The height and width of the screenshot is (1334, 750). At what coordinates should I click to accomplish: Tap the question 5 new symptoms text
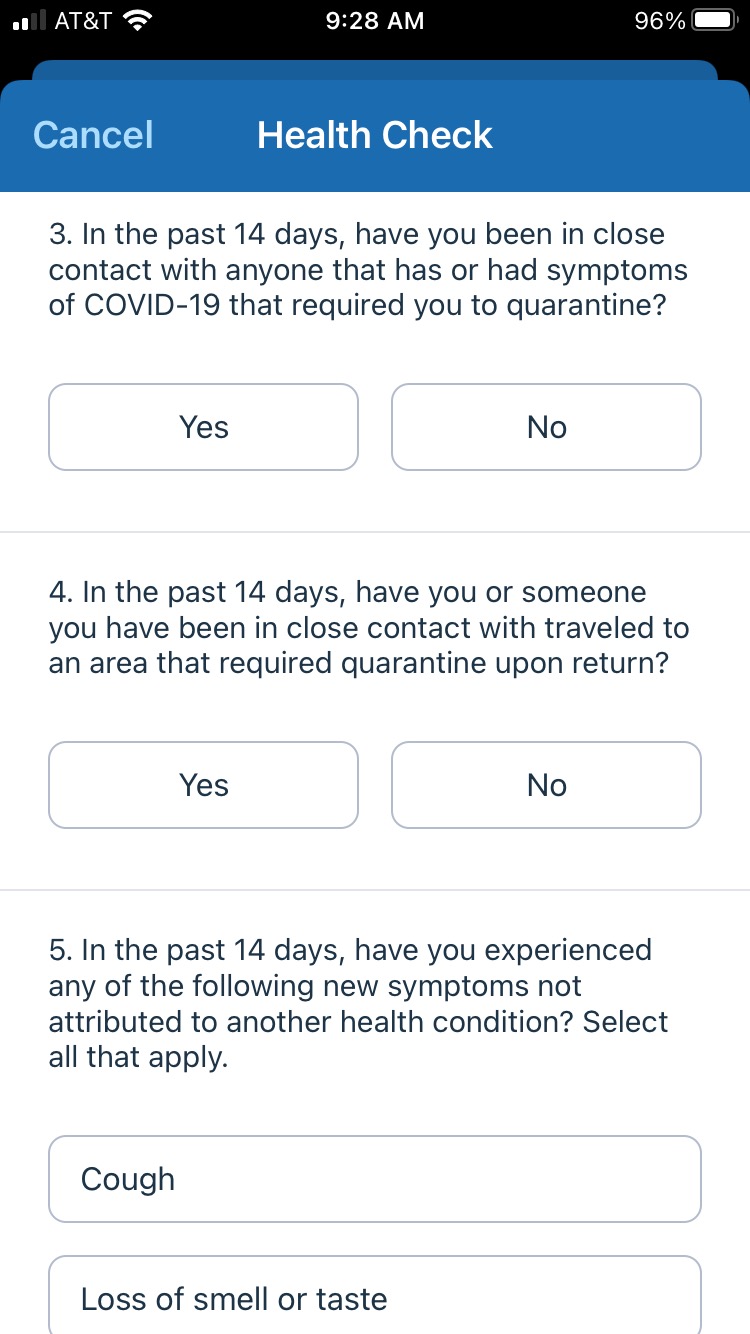coord(358,1003)
